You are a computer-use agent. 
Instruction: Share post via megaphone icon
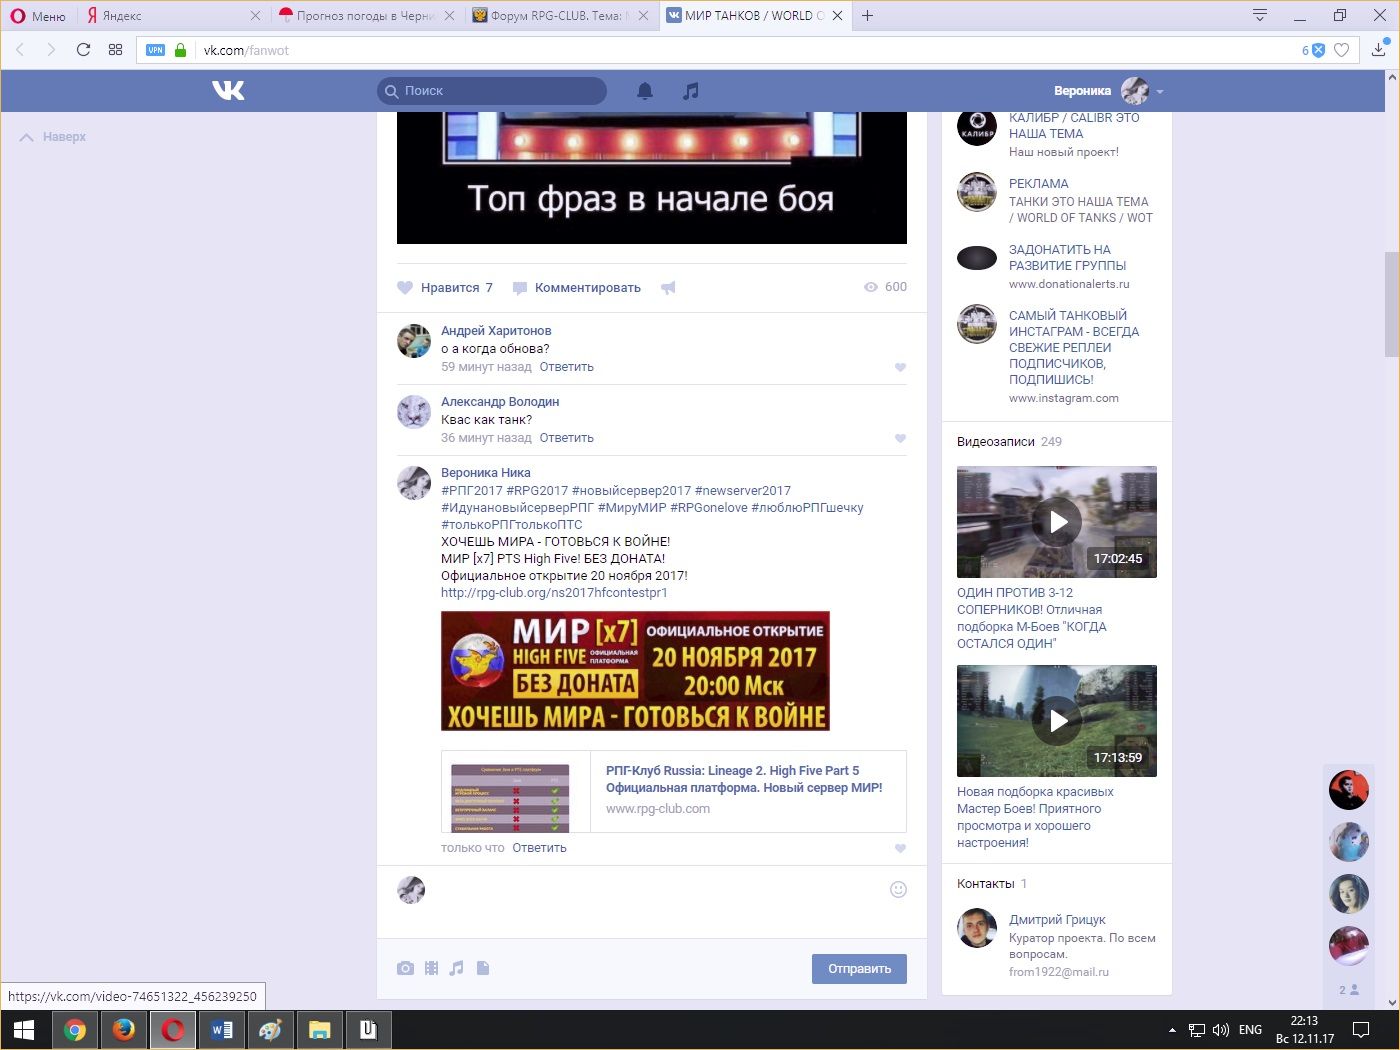668,288
